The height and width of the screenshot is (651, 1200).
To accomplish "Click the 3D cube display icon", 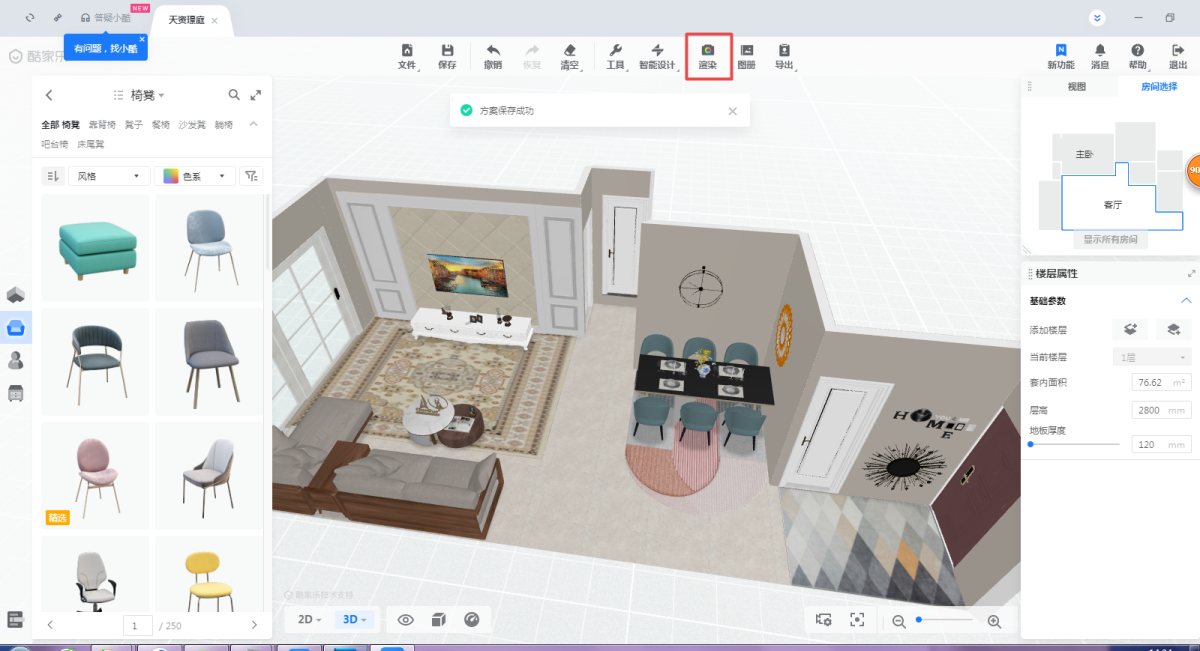I will (438, 620).
